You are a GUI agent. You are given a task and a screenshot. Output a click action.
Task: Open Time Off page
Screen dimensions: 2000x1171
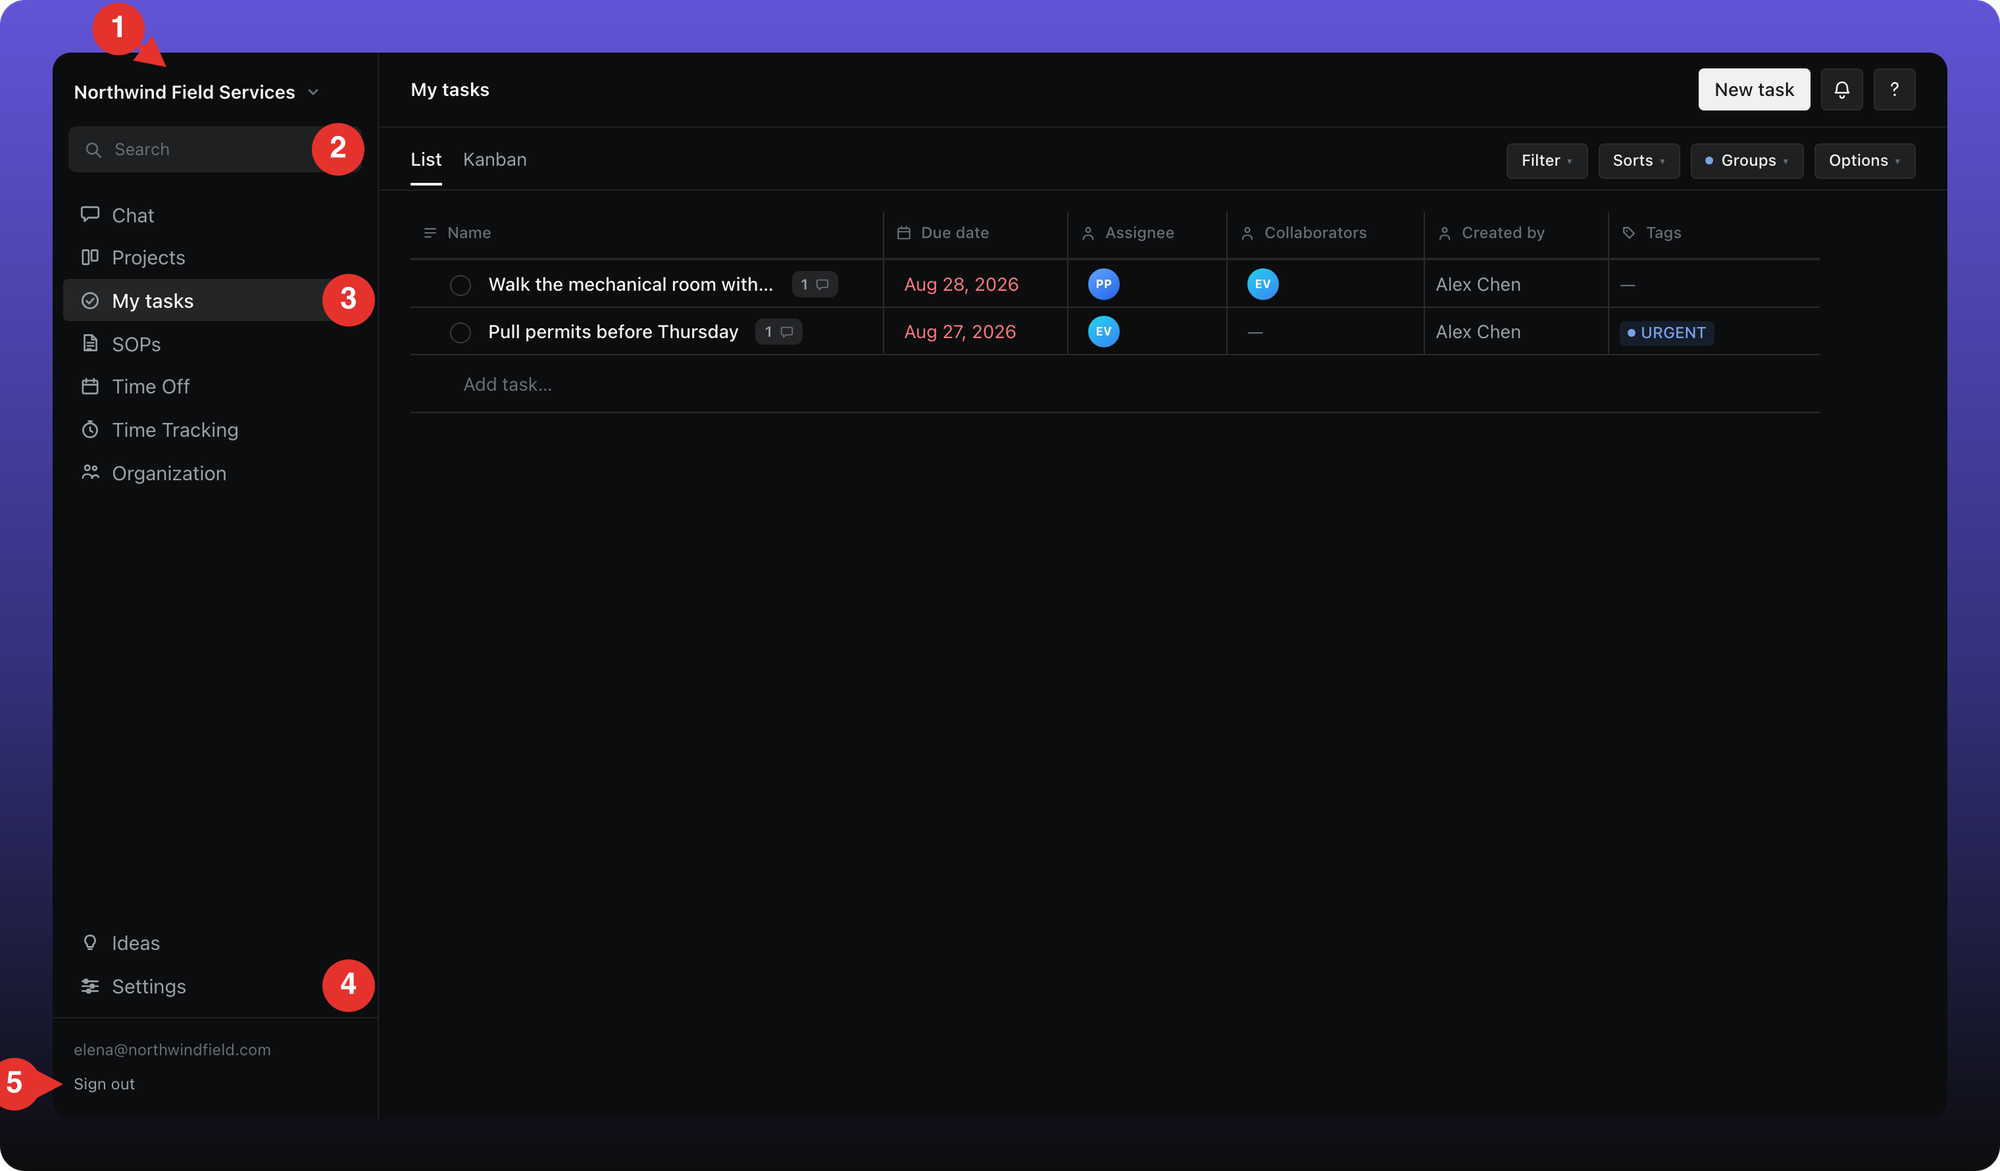pos(215,386)
